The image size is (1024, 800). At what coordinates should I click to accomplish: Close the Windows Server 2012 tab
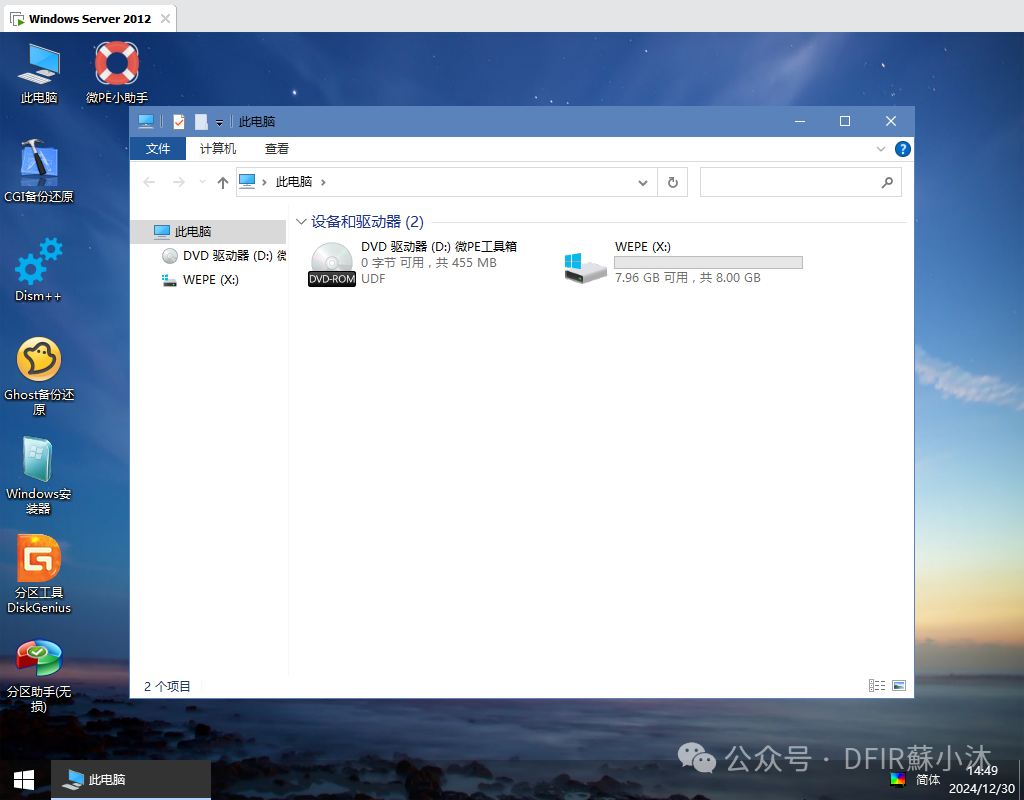pyautogui.click(x=165, y=18)
